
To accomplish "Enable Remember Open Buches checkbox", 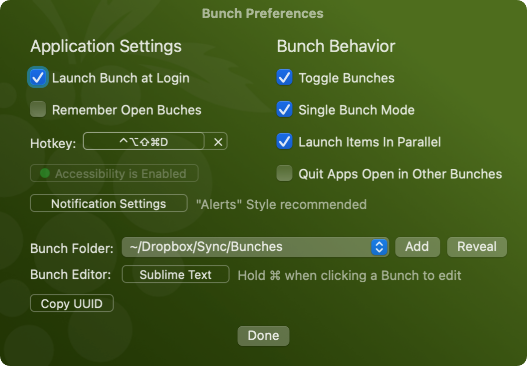I will [38, 110].
